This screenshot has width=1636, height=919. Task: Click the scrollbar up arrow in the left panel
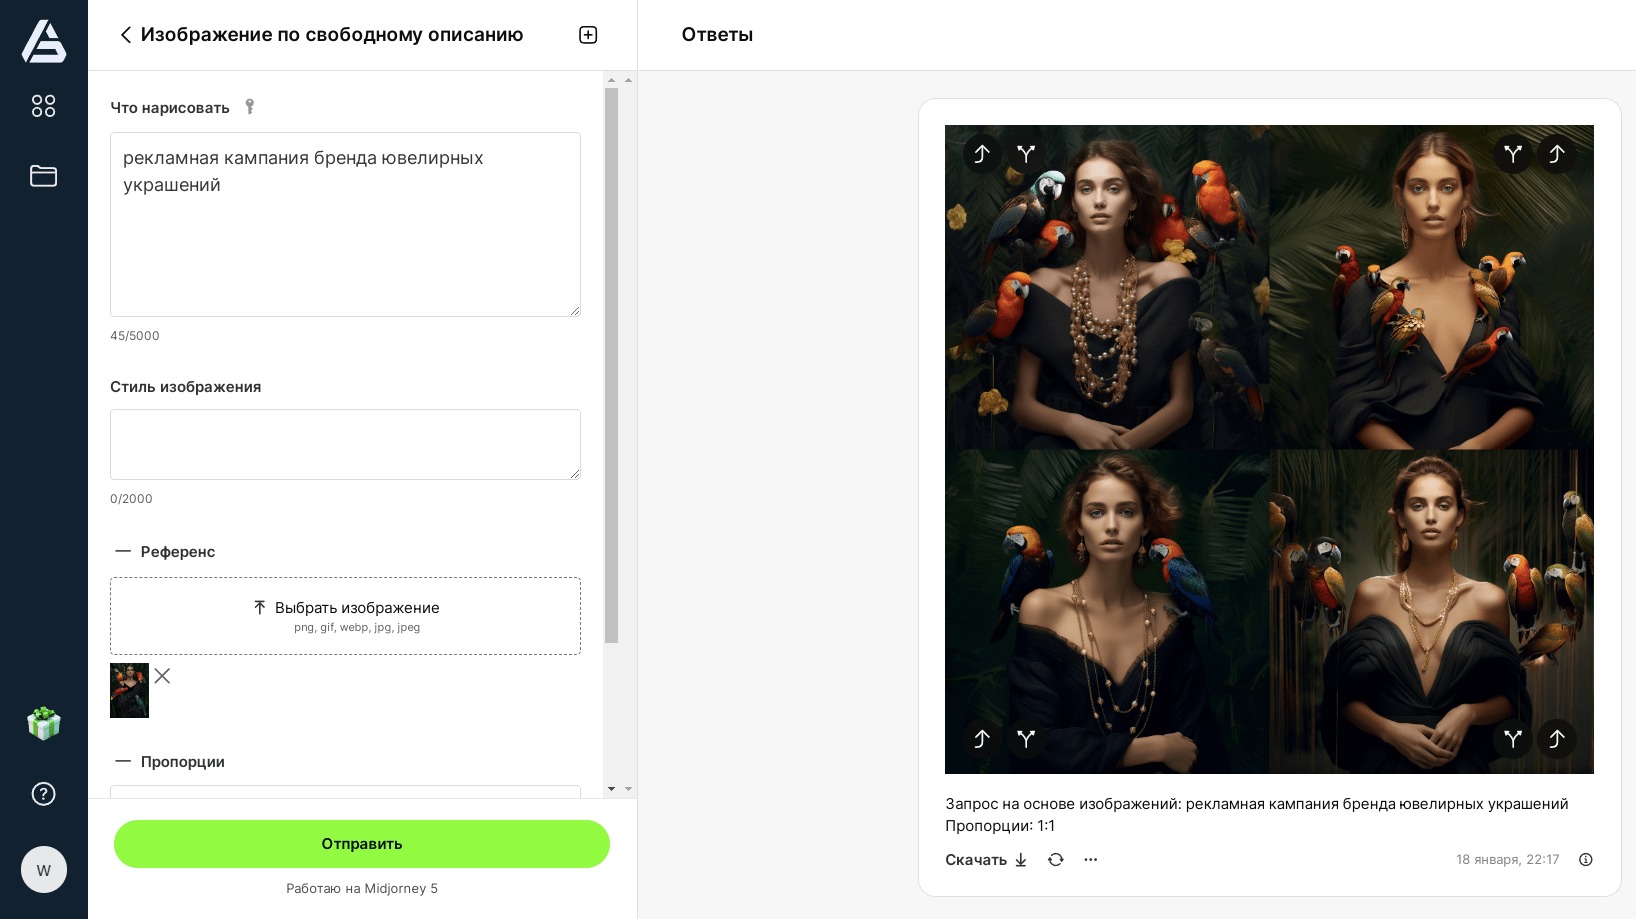tap(612, 80)
